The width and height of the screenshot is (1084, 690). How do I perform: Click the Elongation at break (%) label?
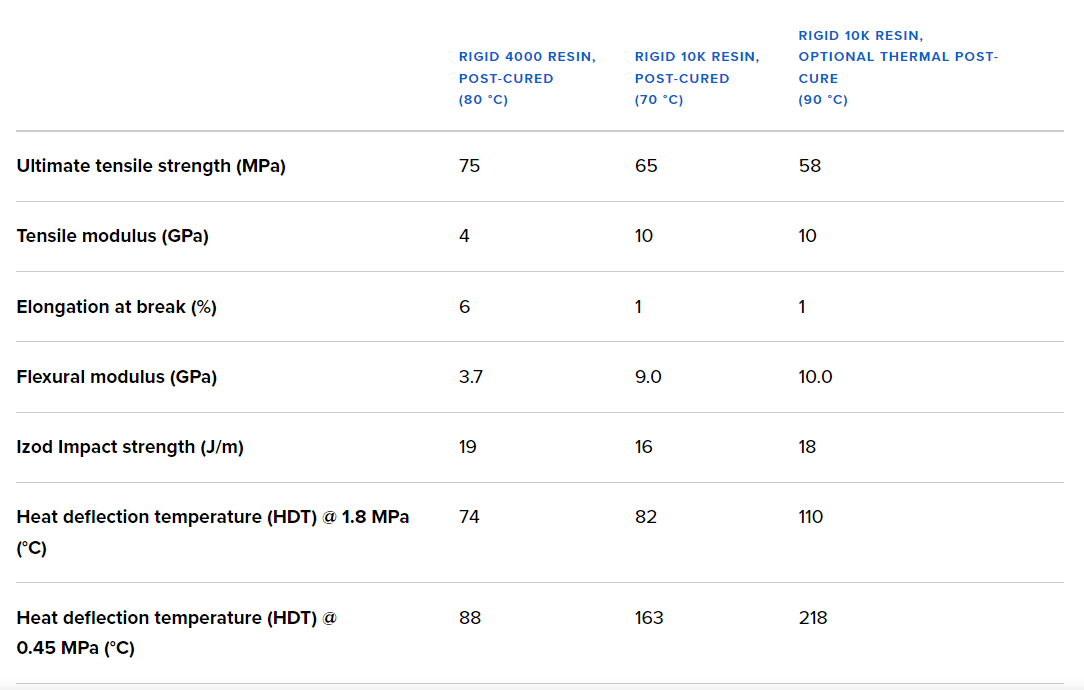coord(116,307)
